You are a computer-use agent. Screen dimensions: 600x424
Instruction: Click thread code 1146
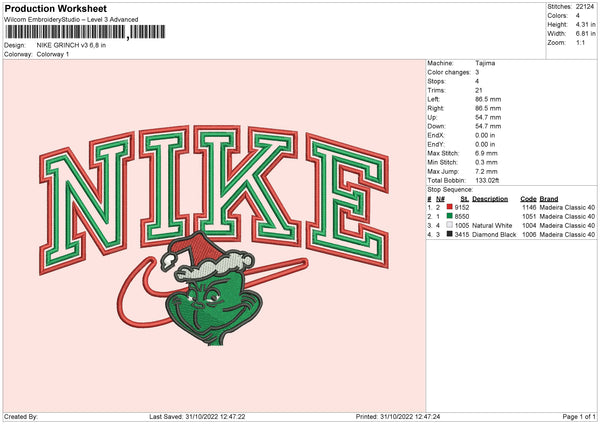[x=529, y=207]
